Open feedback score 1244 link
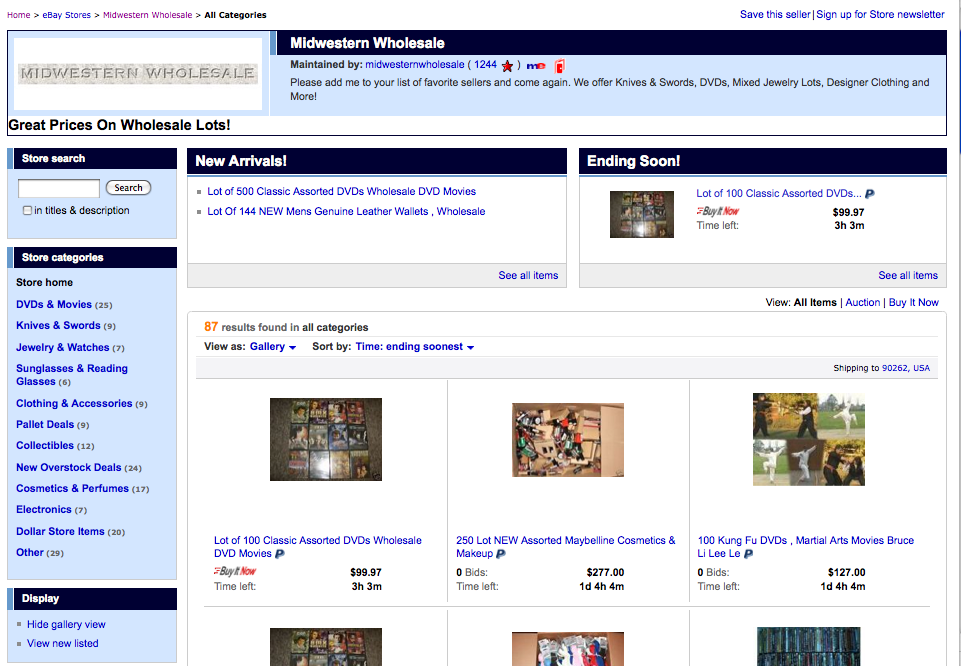Screen dimensions: 961x666 pyautogui.click(x=485, y=64)
